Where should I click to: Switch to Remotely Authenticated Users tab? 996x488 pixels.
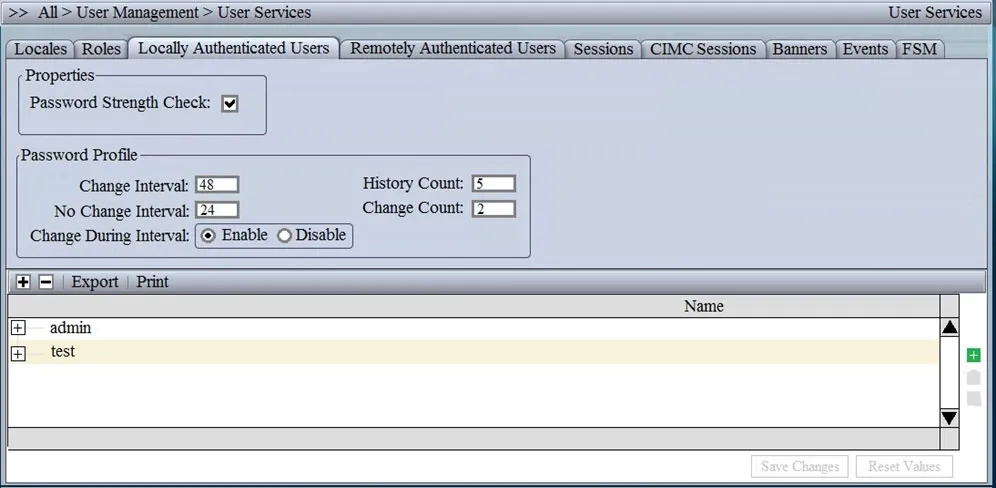(x=453, y=48)
